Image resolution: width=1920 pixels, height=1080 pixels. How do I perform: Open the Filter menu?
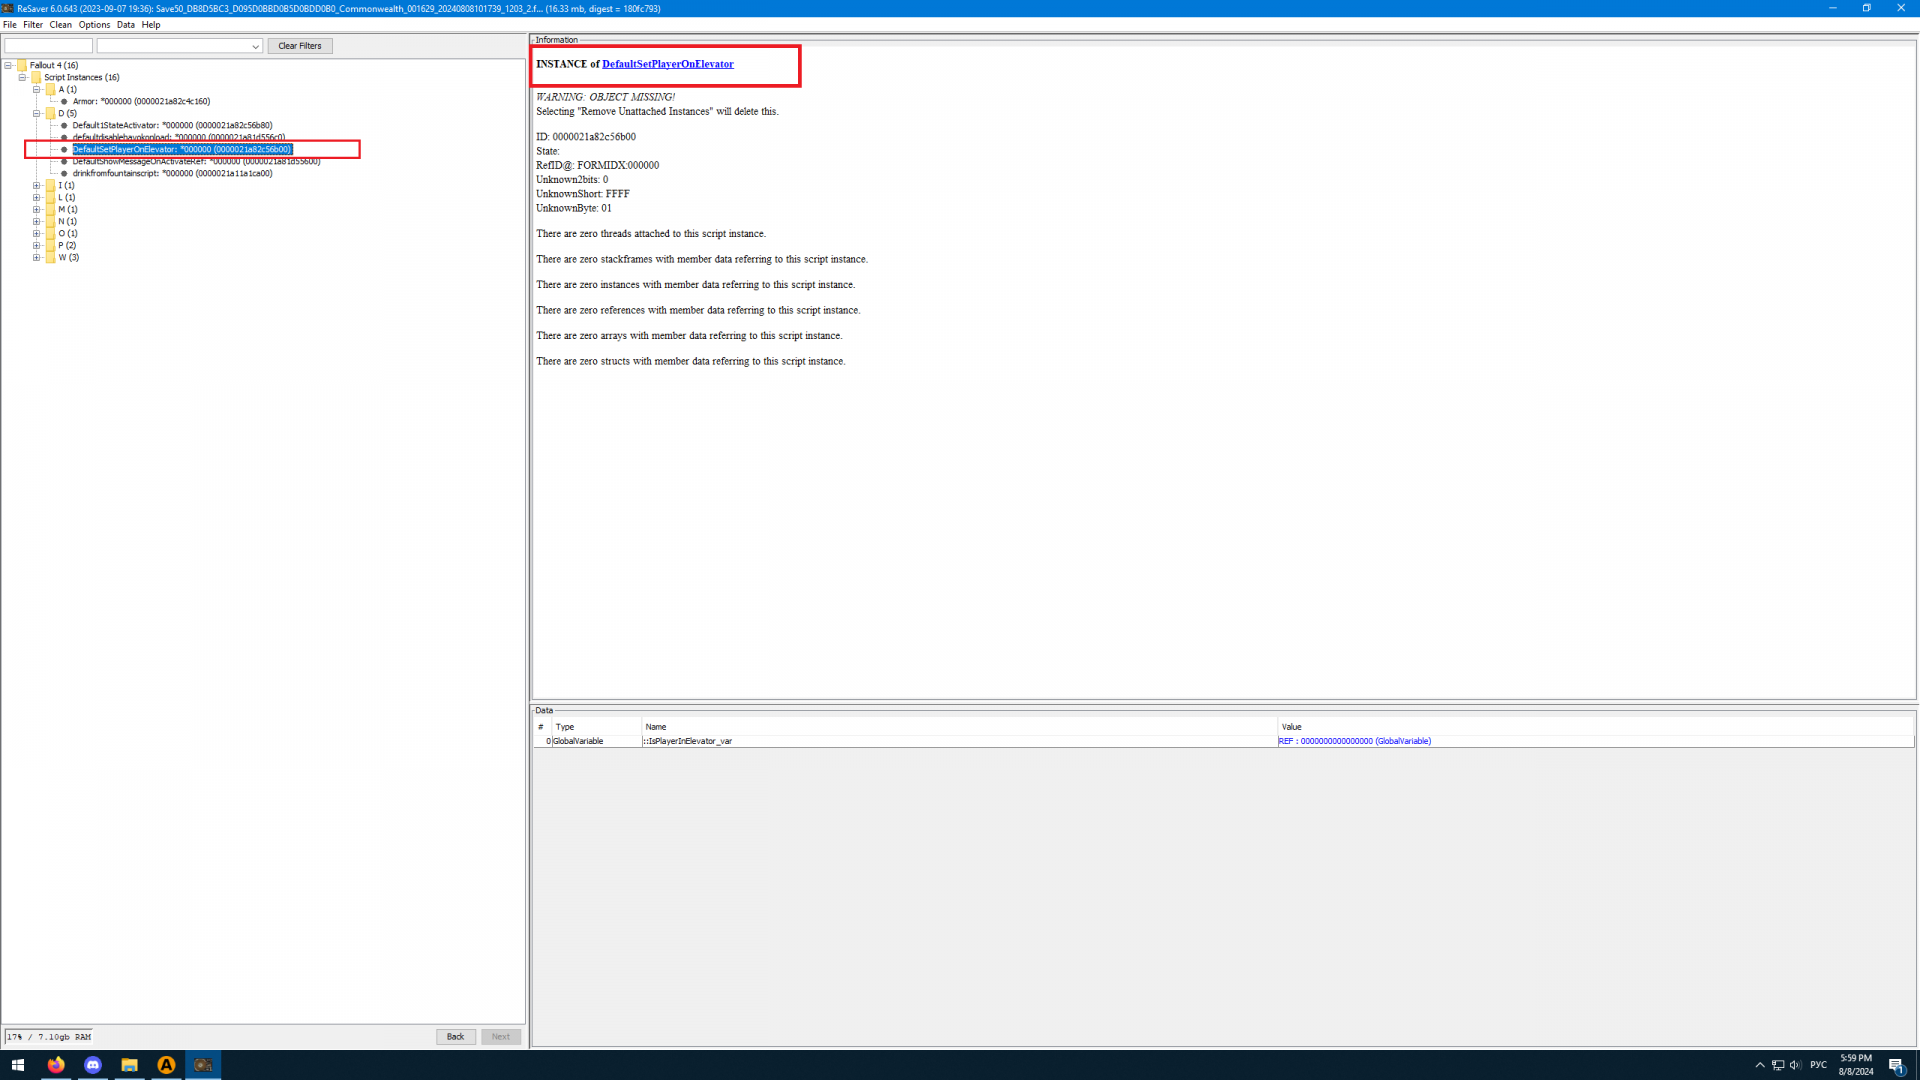[x=33, y=25]
